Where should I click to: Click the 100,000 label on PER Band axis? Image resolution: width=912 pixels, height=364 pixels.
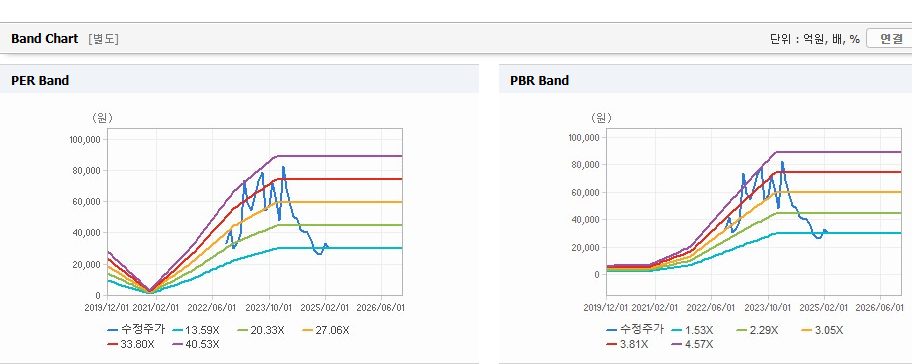point(86,140)
